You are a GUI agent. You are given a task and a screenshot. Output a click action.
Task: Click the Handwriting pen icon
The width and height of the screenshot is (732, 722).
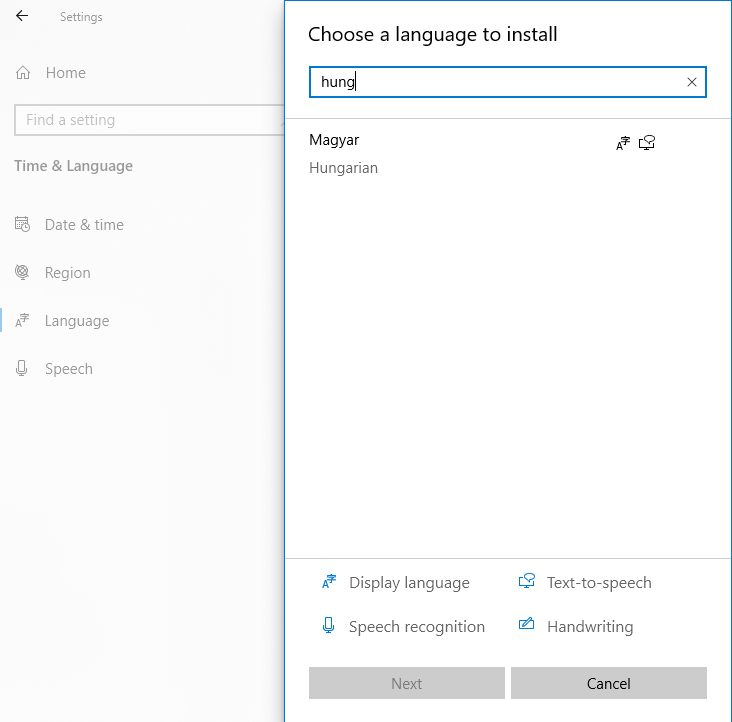point(527,627)
